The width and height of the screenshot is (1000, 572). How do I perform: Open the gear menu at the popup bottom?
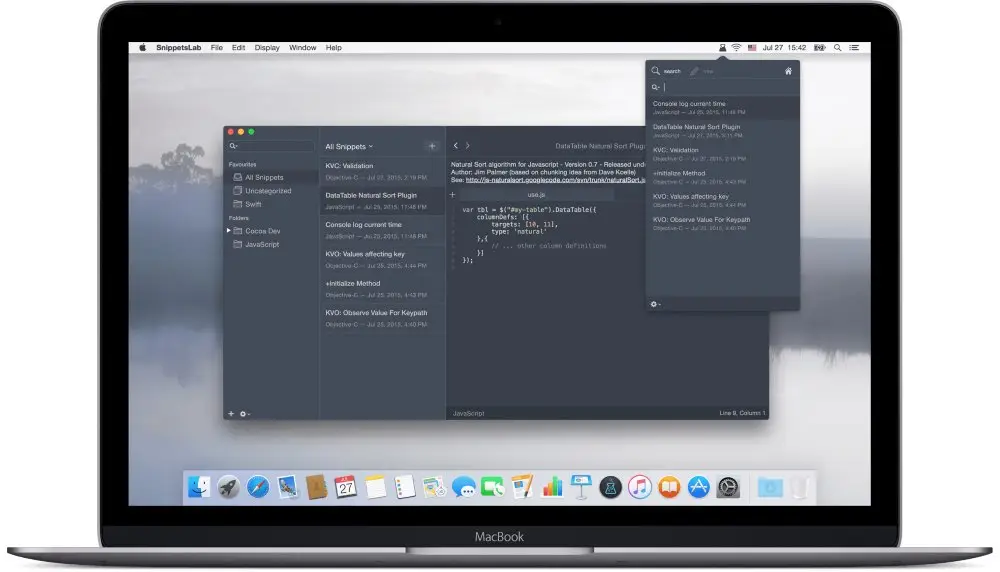(x=655, y=304)
